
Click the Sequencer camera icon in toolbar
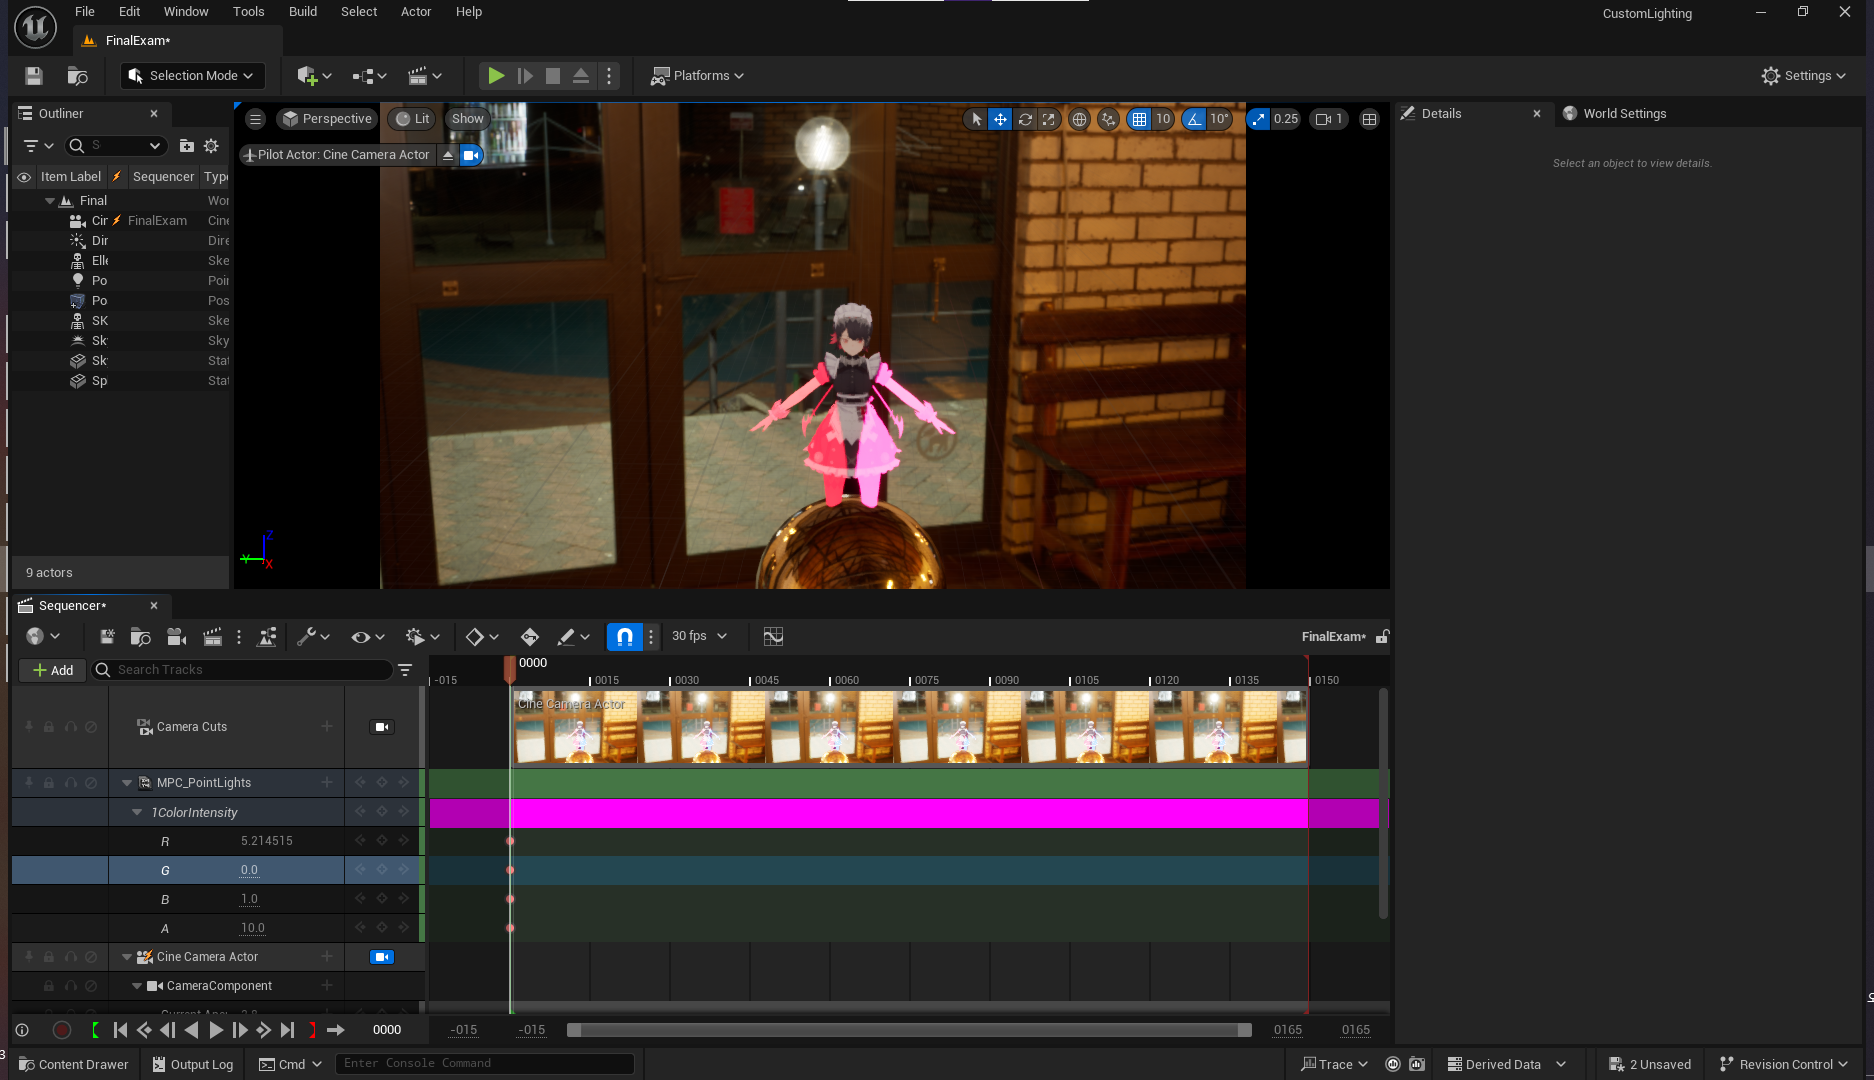point(177,637)
